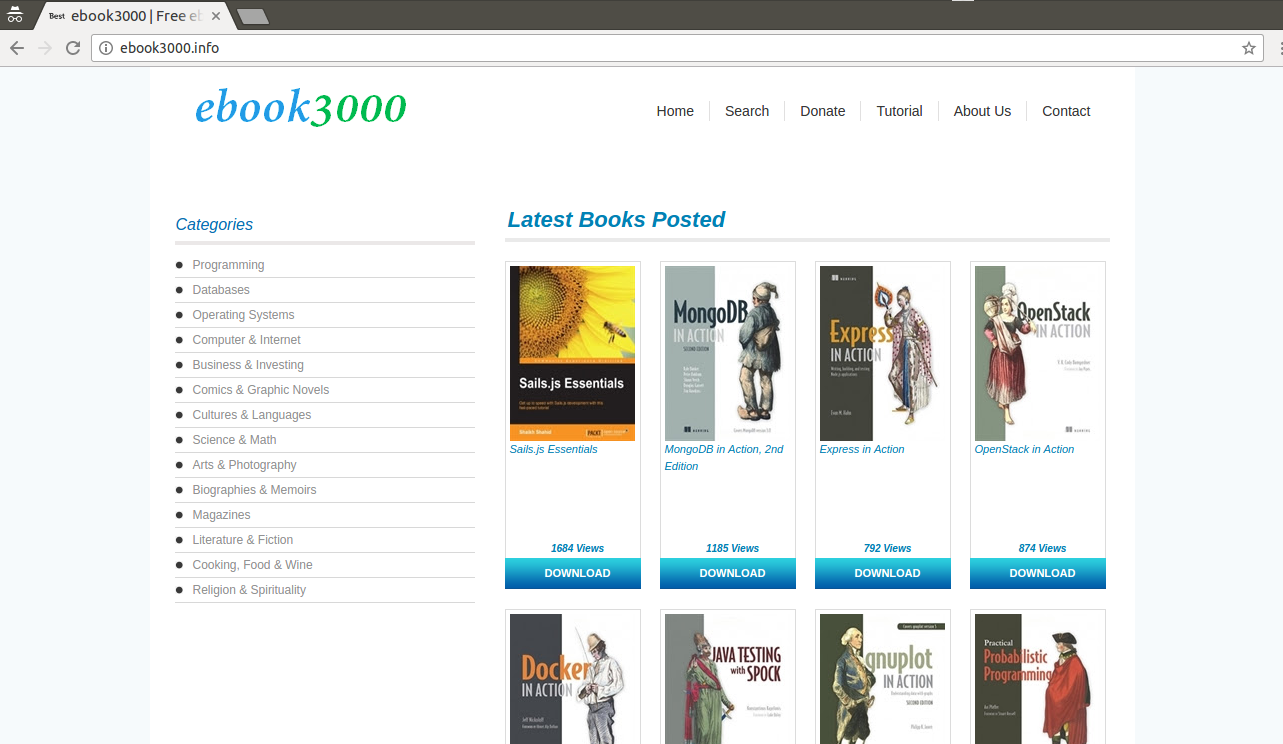
Task: Click the Categories sidebar heading
Action: [x=214, y=225]
